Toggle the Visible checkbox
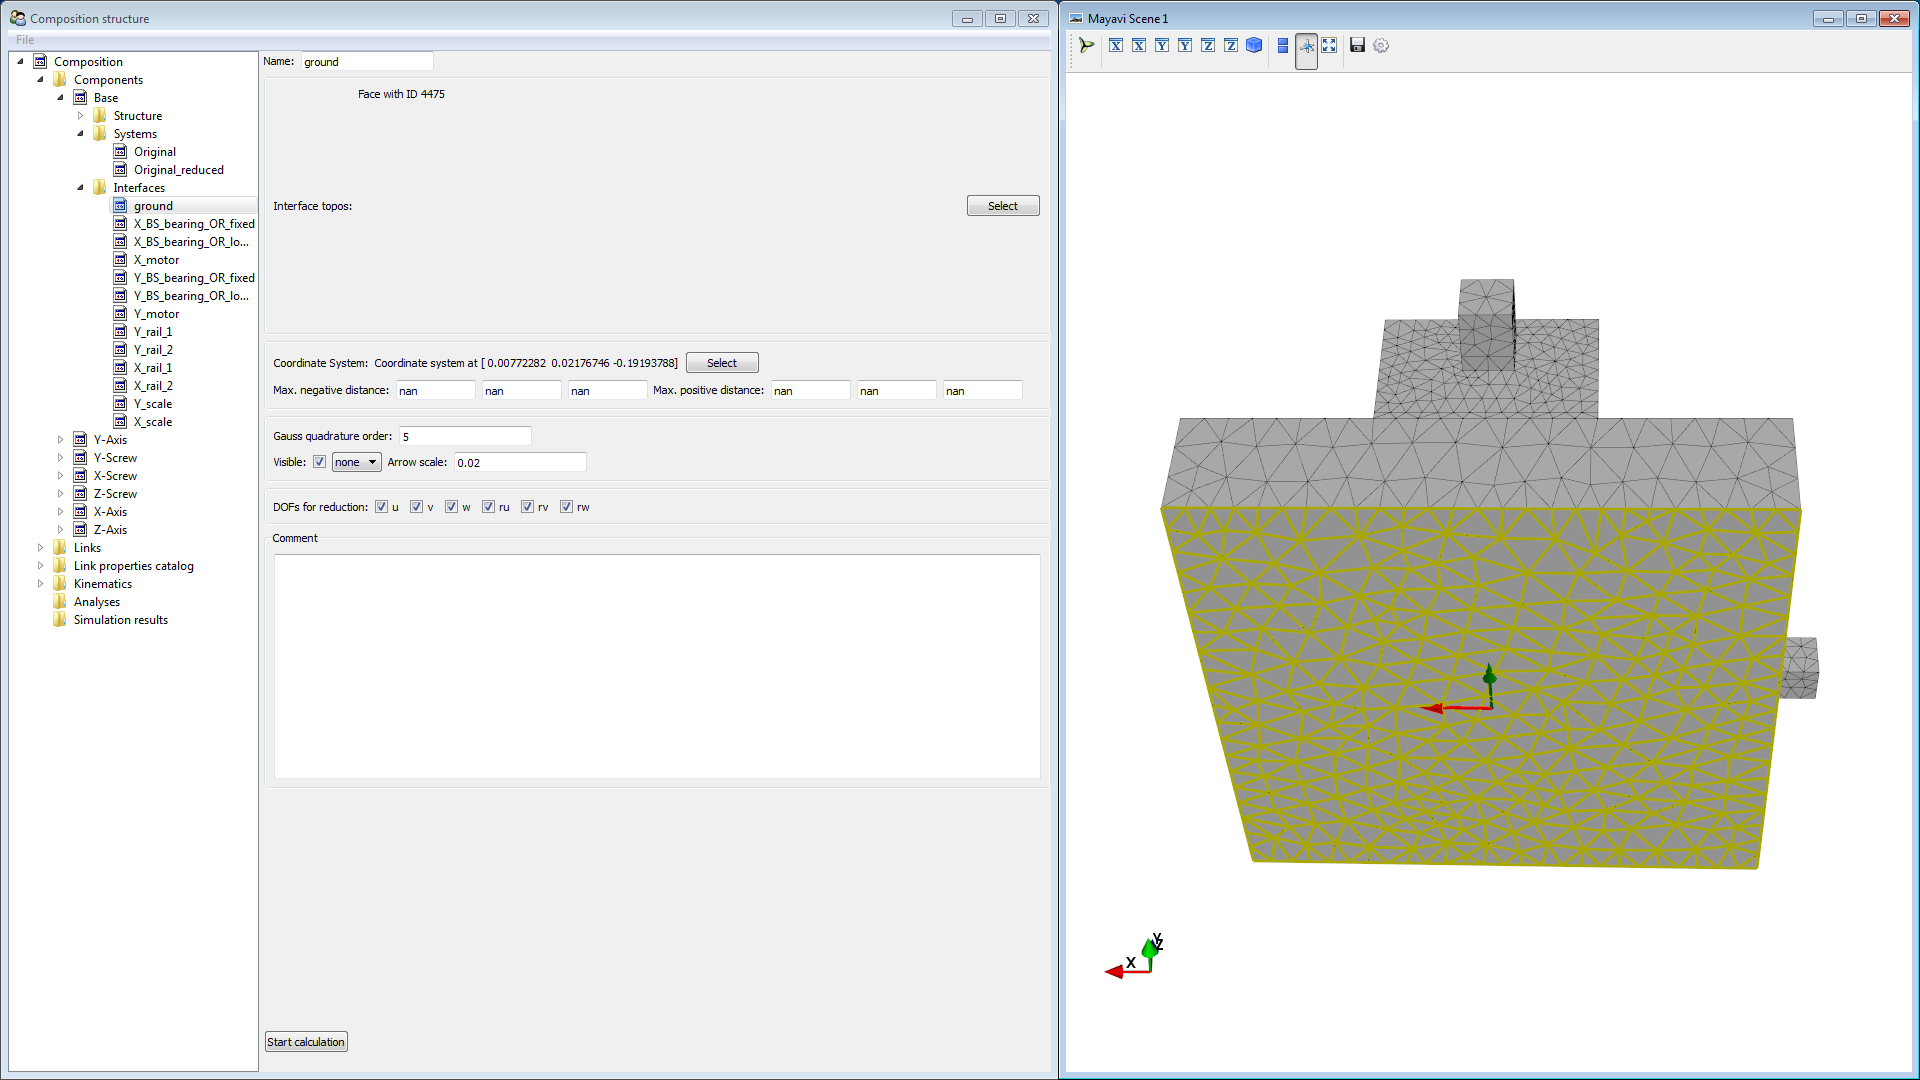 coord(319,462)
